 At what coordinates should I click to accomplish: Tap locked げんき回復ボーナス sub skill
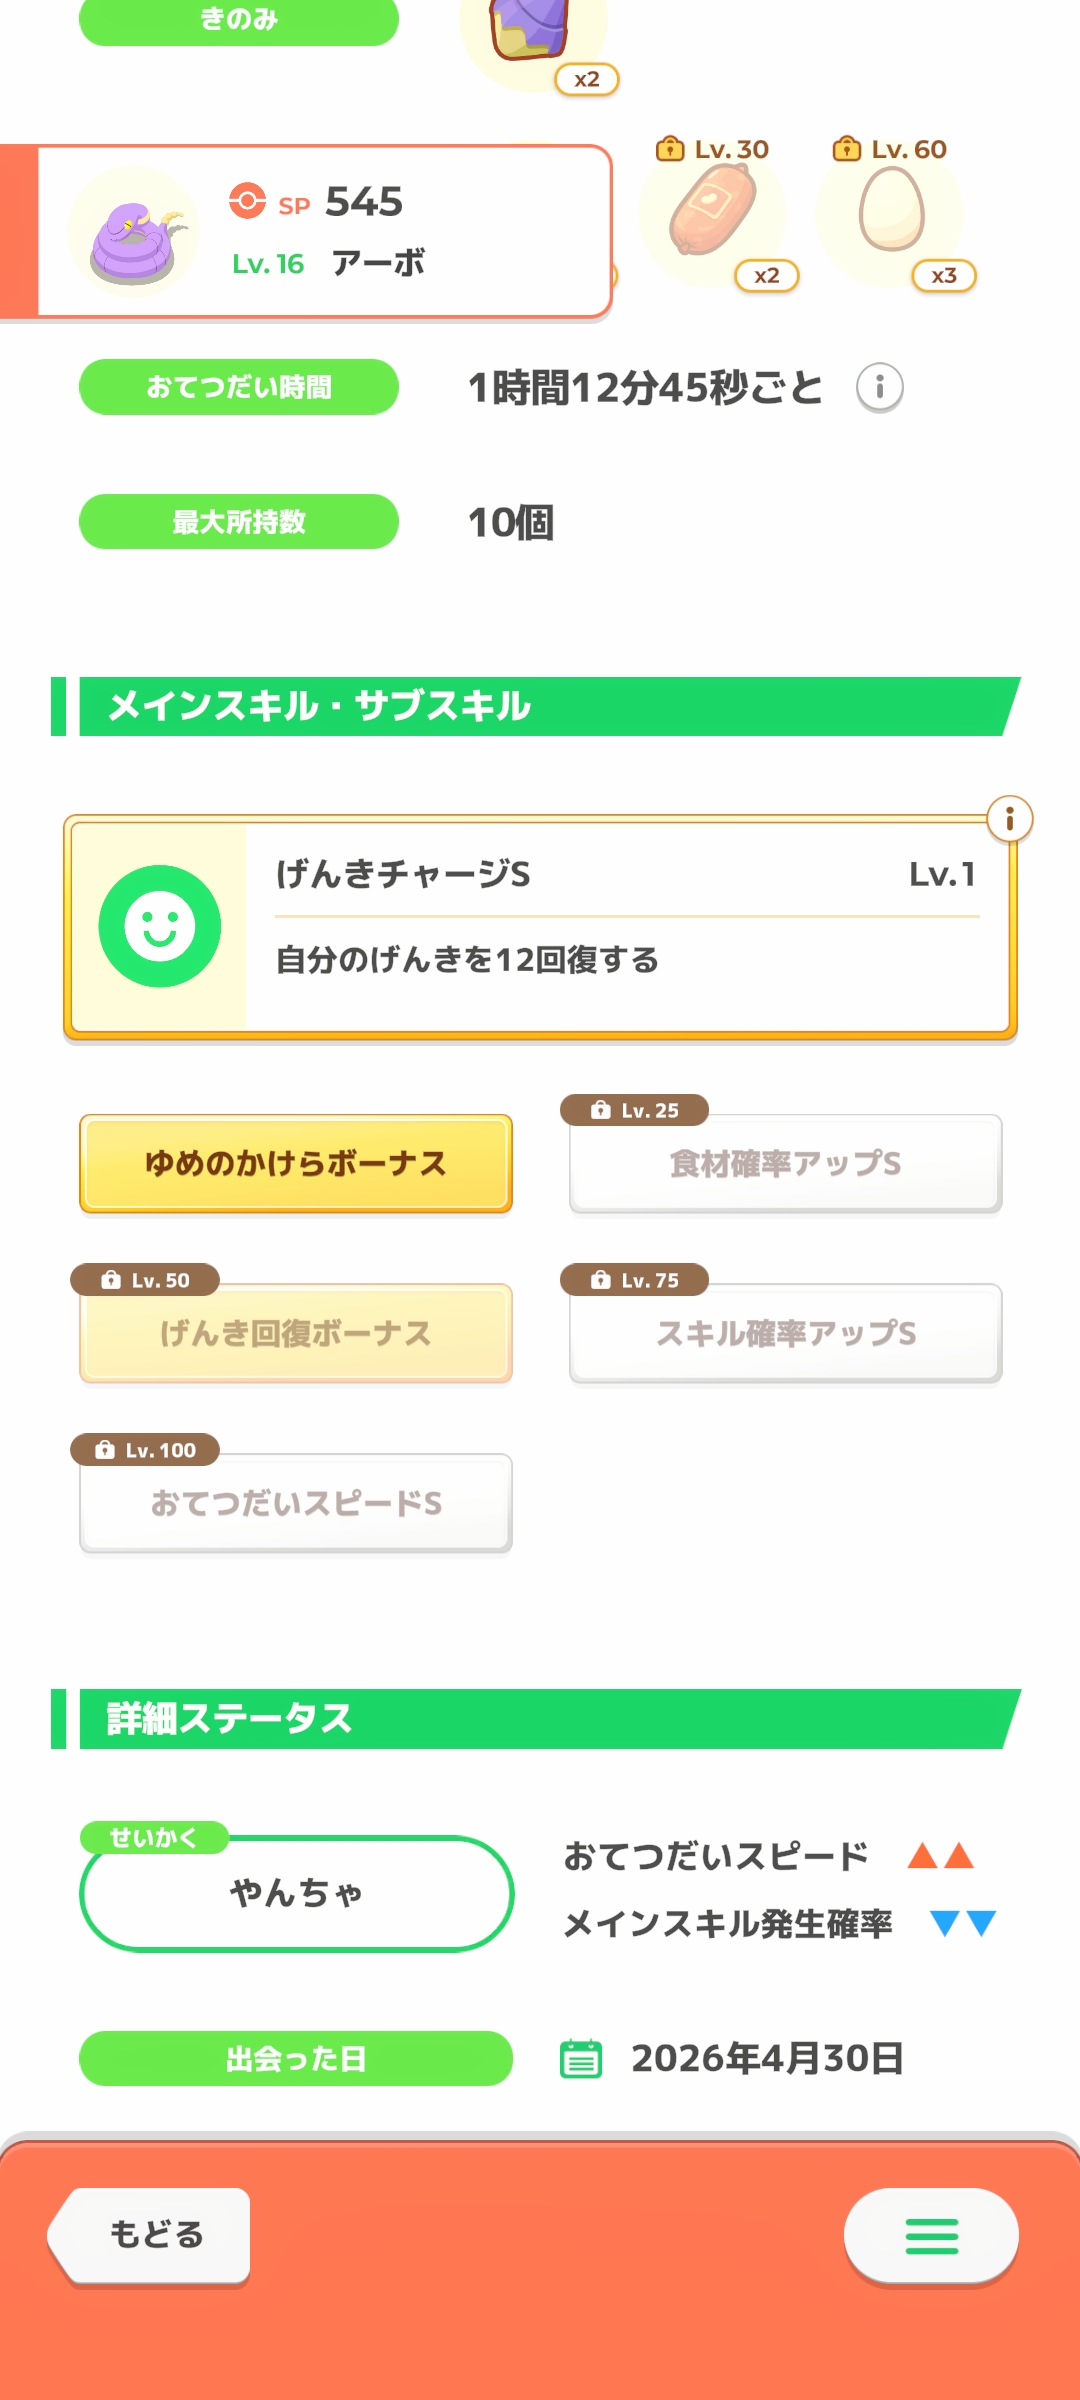(296, 1333)
